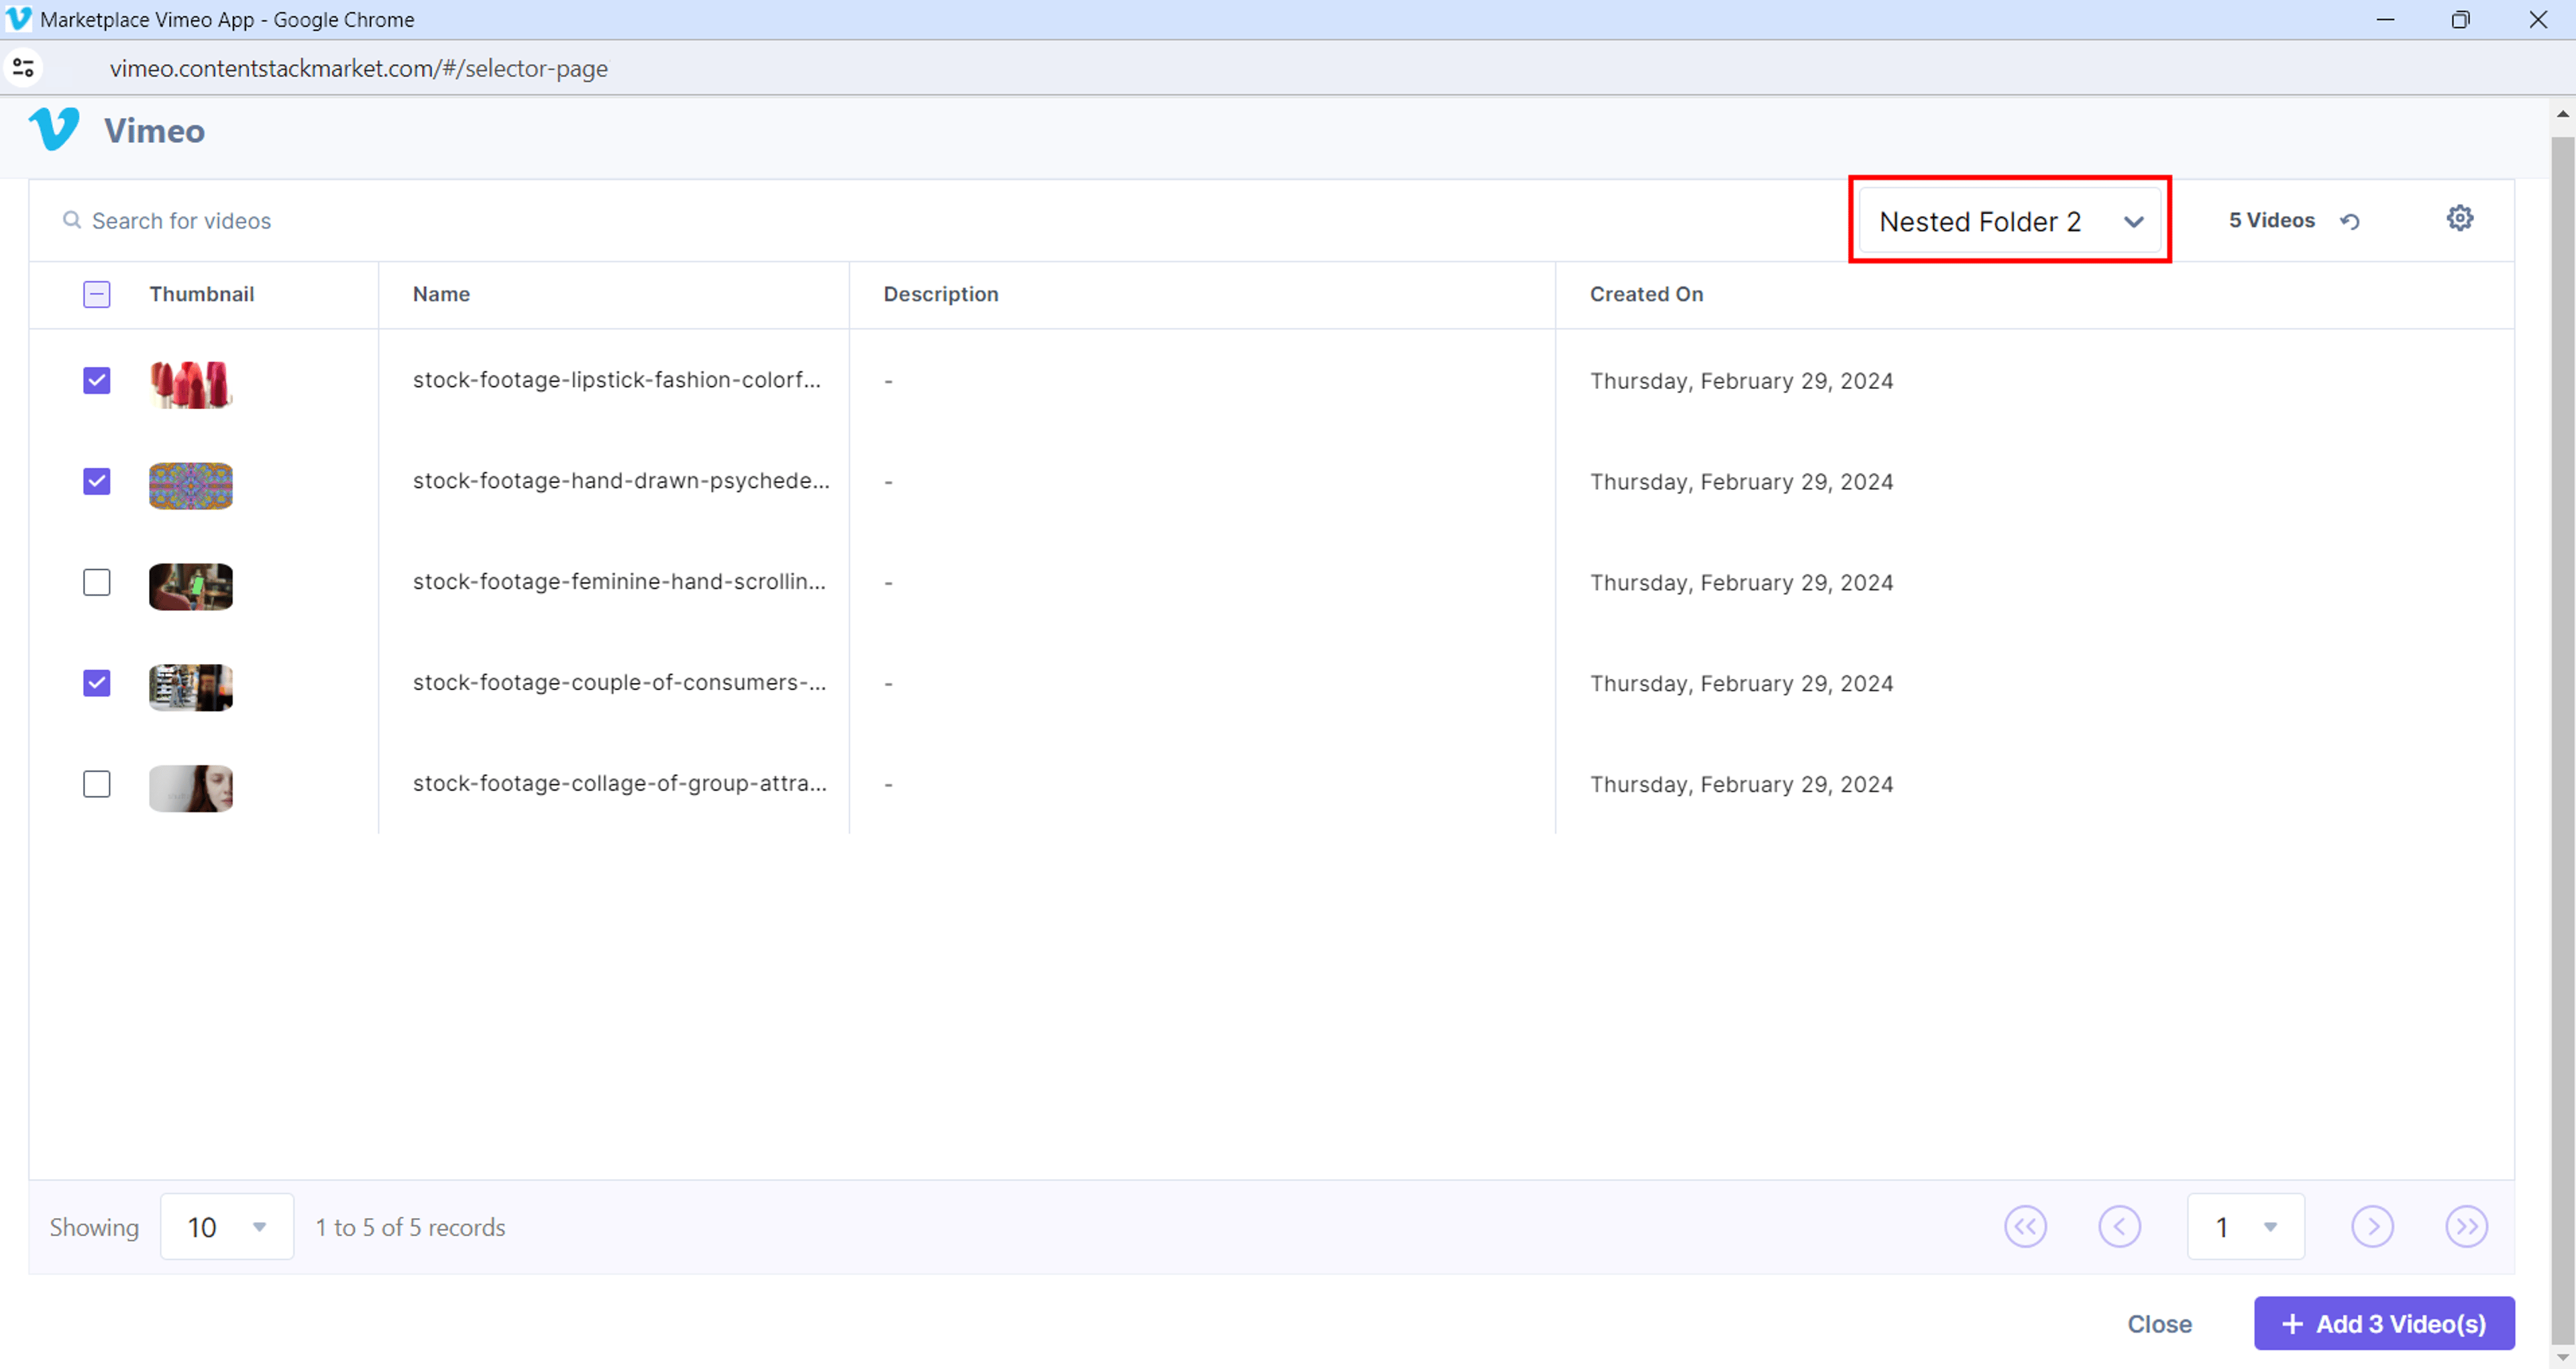This screenshot has width=2576, height=1369.
Task: Click the Thumbnail column header
Action: click(x=202, y=294)
